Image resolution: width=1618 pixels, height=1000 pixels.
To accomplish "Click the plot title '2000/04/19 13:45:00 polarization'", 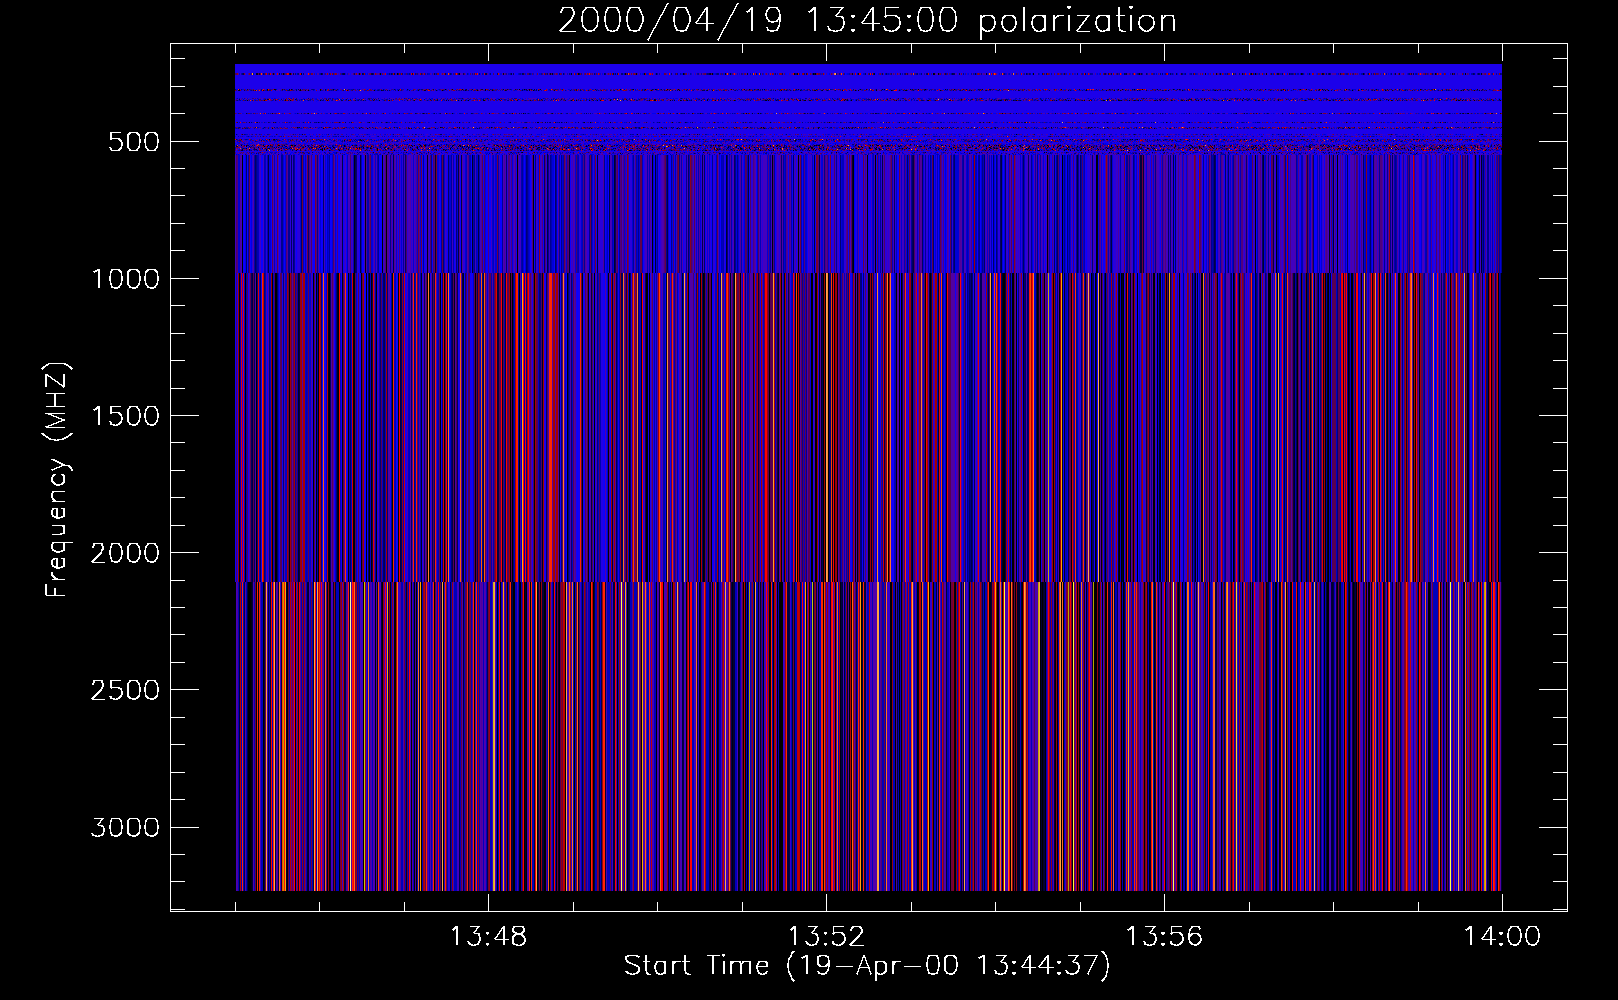I will (867, 21).
